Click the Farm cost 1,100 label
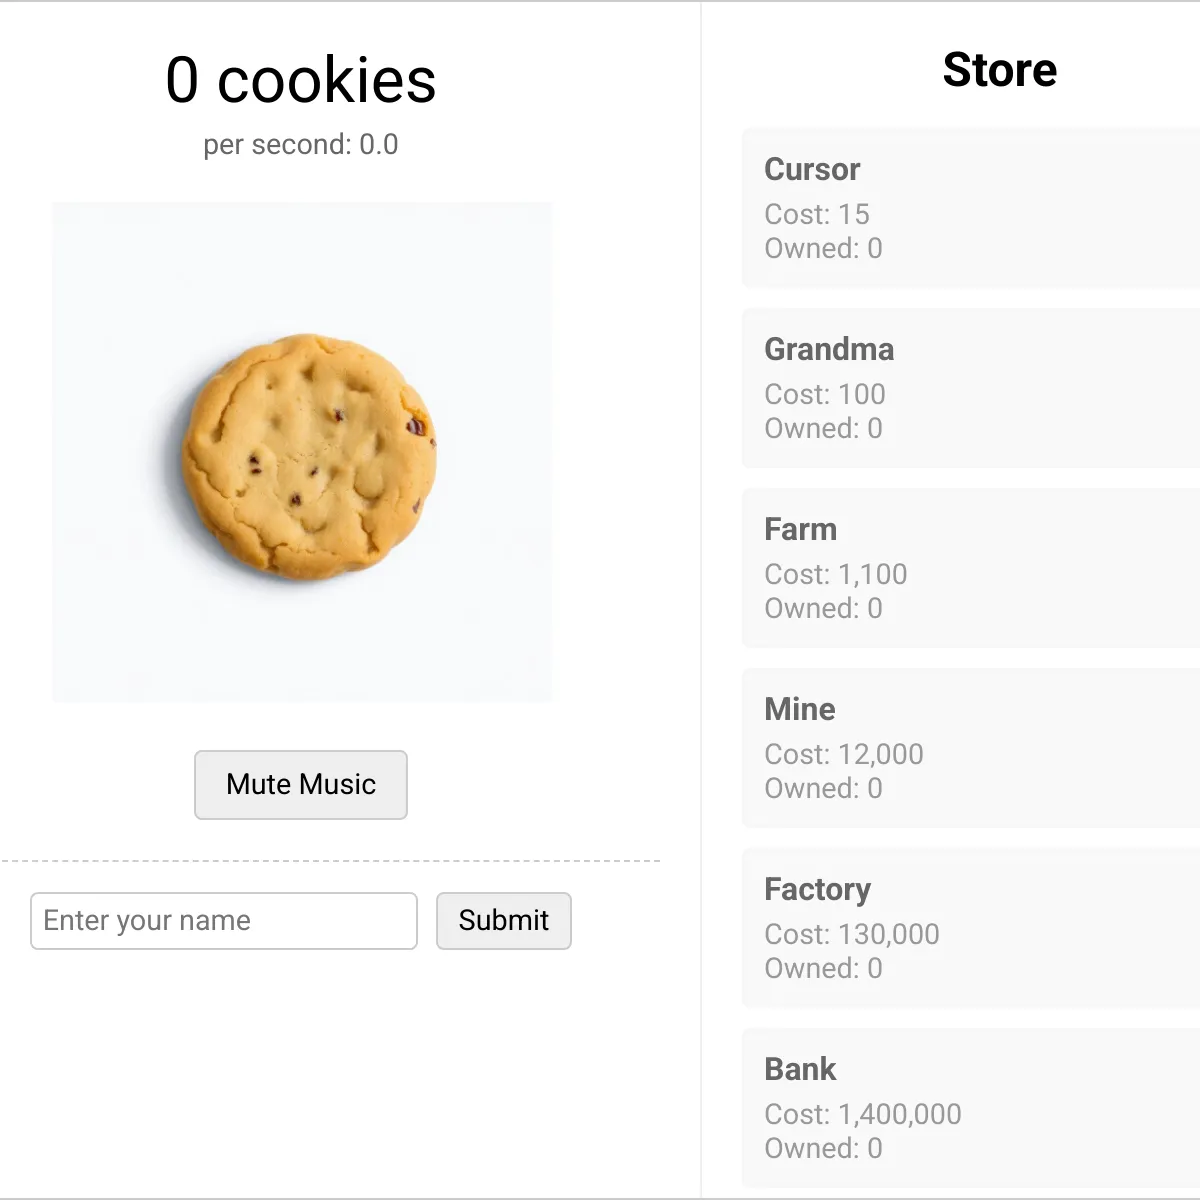1200x1200 pixels. (x=836, y=574)
